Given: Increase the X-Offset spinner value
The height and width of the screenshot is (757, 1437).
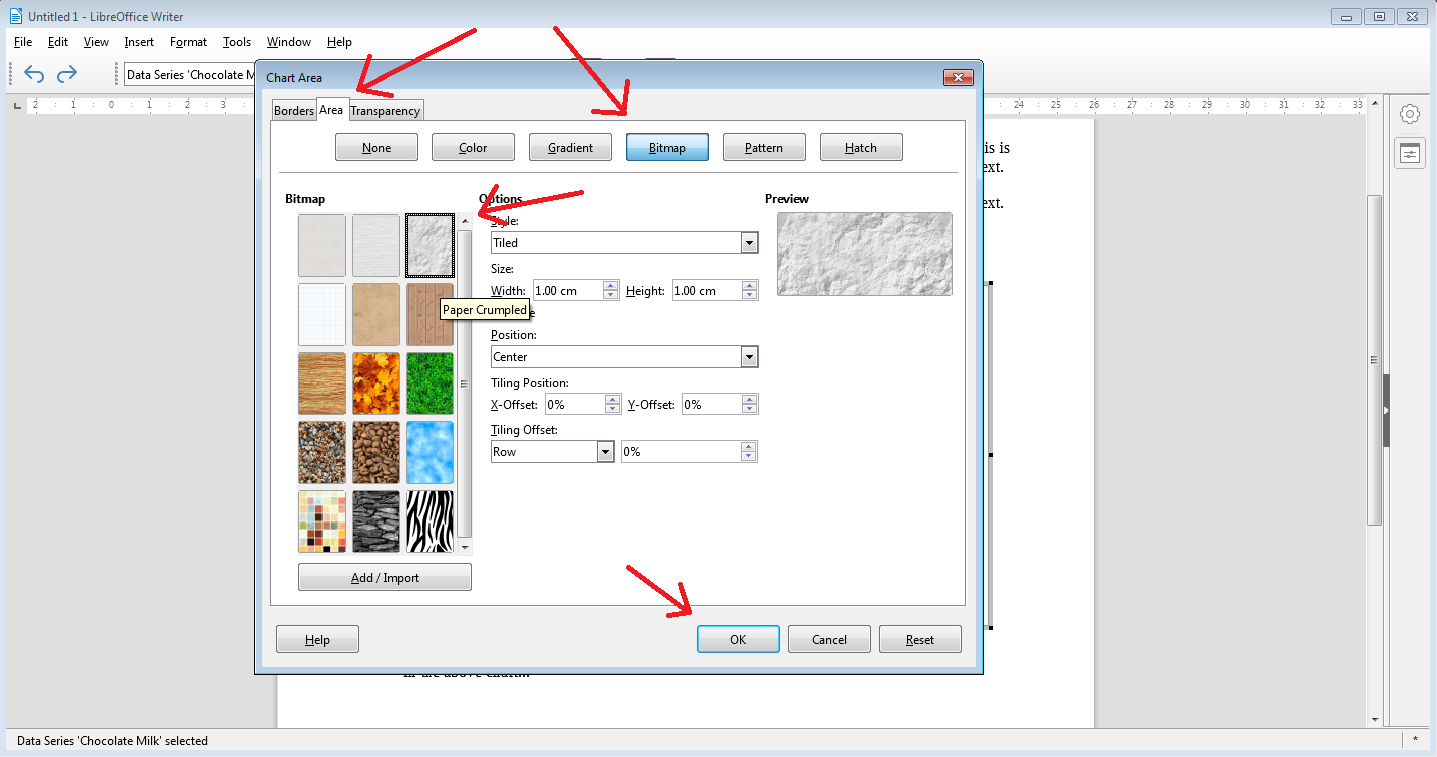Looking at the screenshot, I should pos(612,399).
